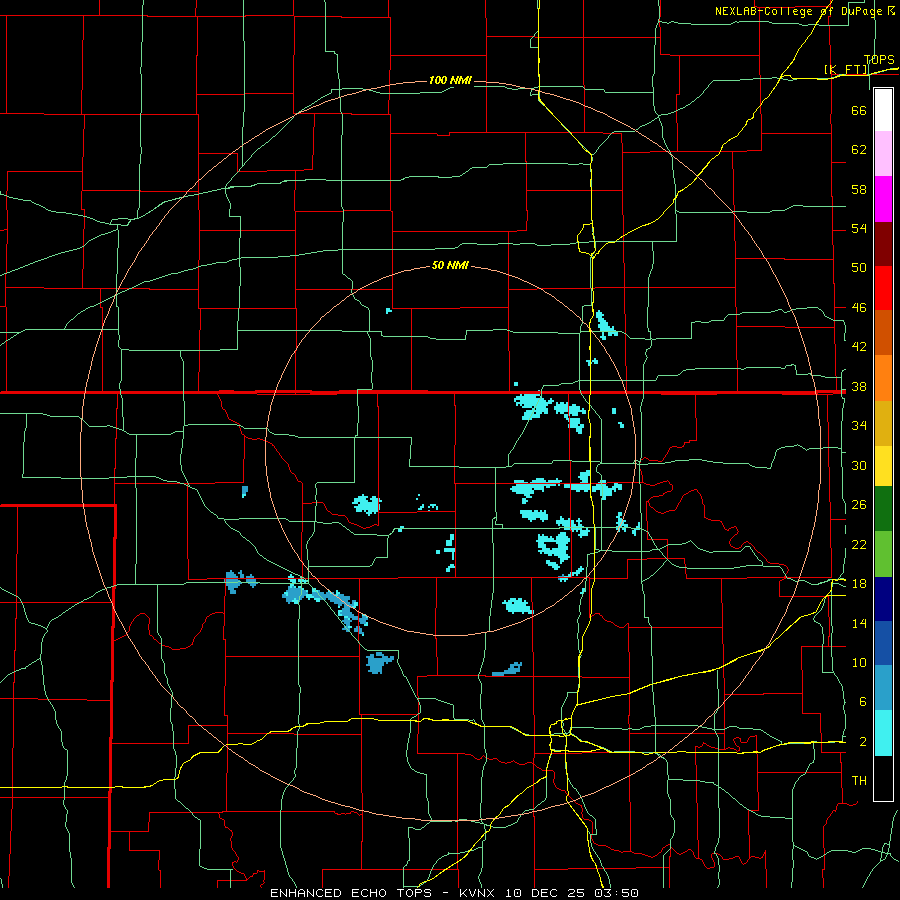Click the legend value "30"
Image resolution: width=900 pixels, height=900 pixels.
click(859, 465)
